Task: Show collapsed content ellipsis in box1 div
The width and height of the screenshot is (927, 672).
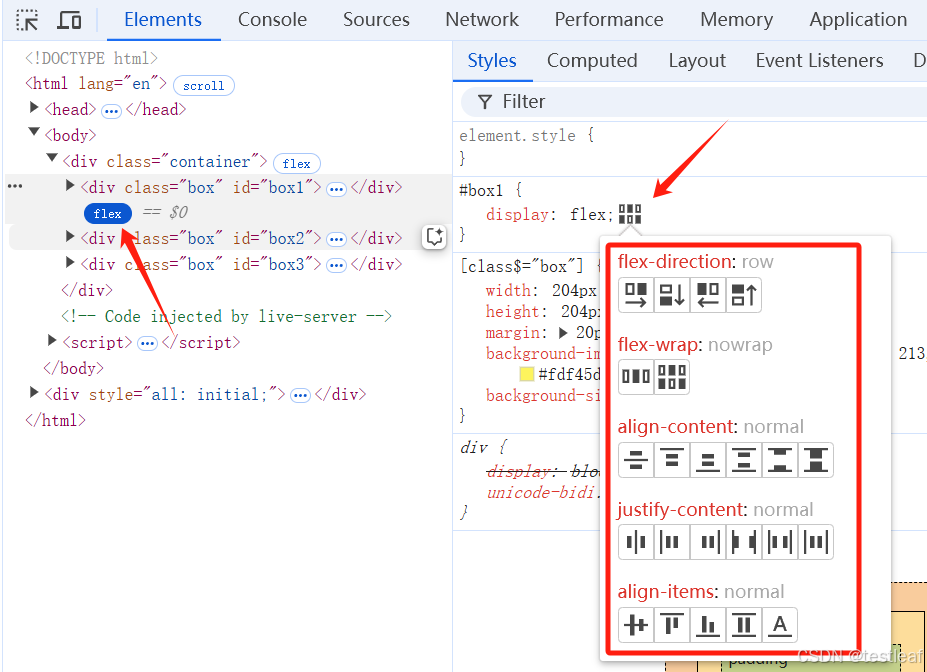Action: pos(336,189)
